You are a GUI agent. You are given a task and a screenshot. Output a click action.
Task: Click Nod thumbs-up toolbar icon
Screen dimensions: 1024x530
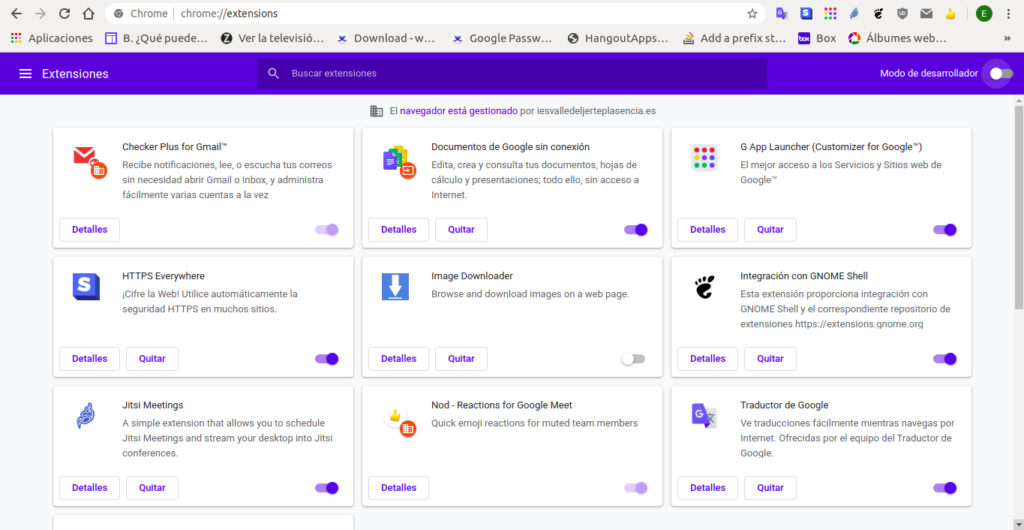pyautogui.click(x=950, y=13)
